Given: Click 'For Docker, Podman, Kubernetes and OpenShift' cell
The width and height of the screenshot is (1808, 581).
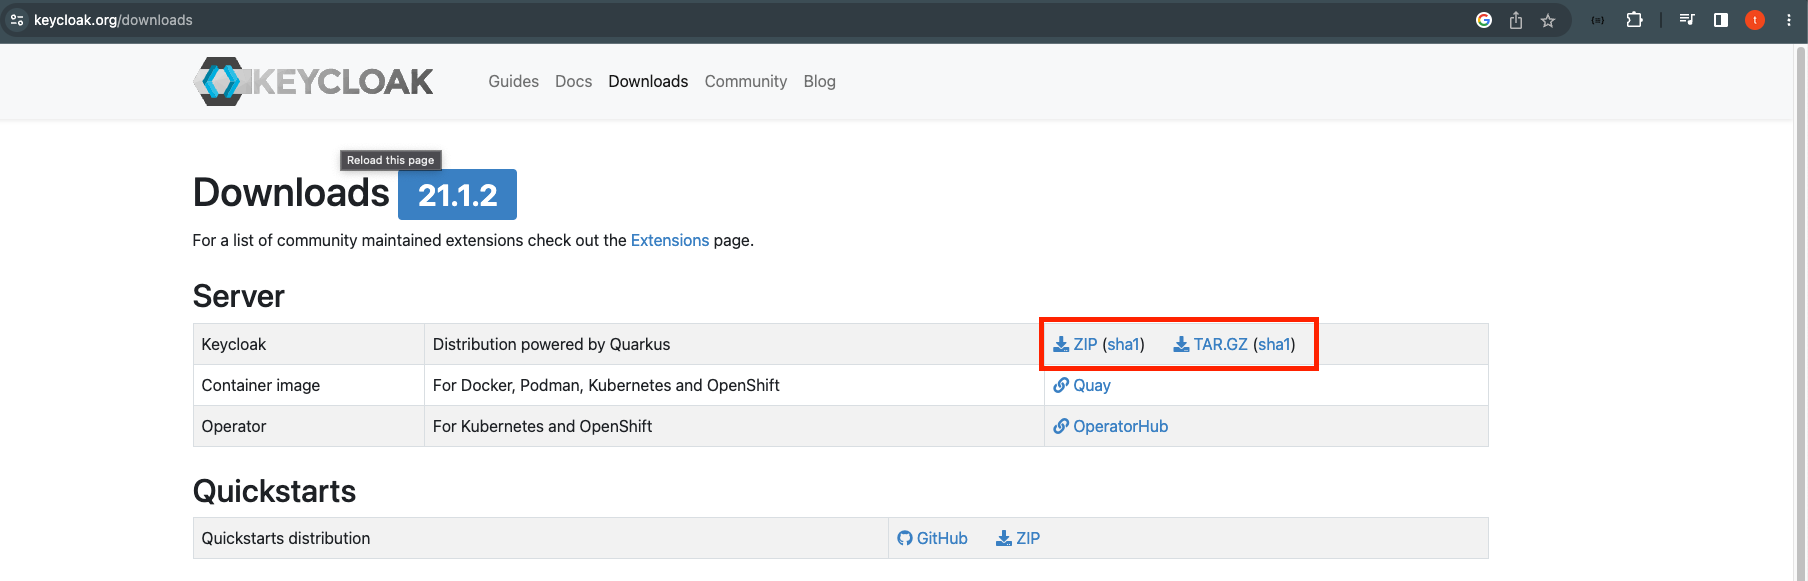Looking at the screenshot, I should (x=735, y=385).
